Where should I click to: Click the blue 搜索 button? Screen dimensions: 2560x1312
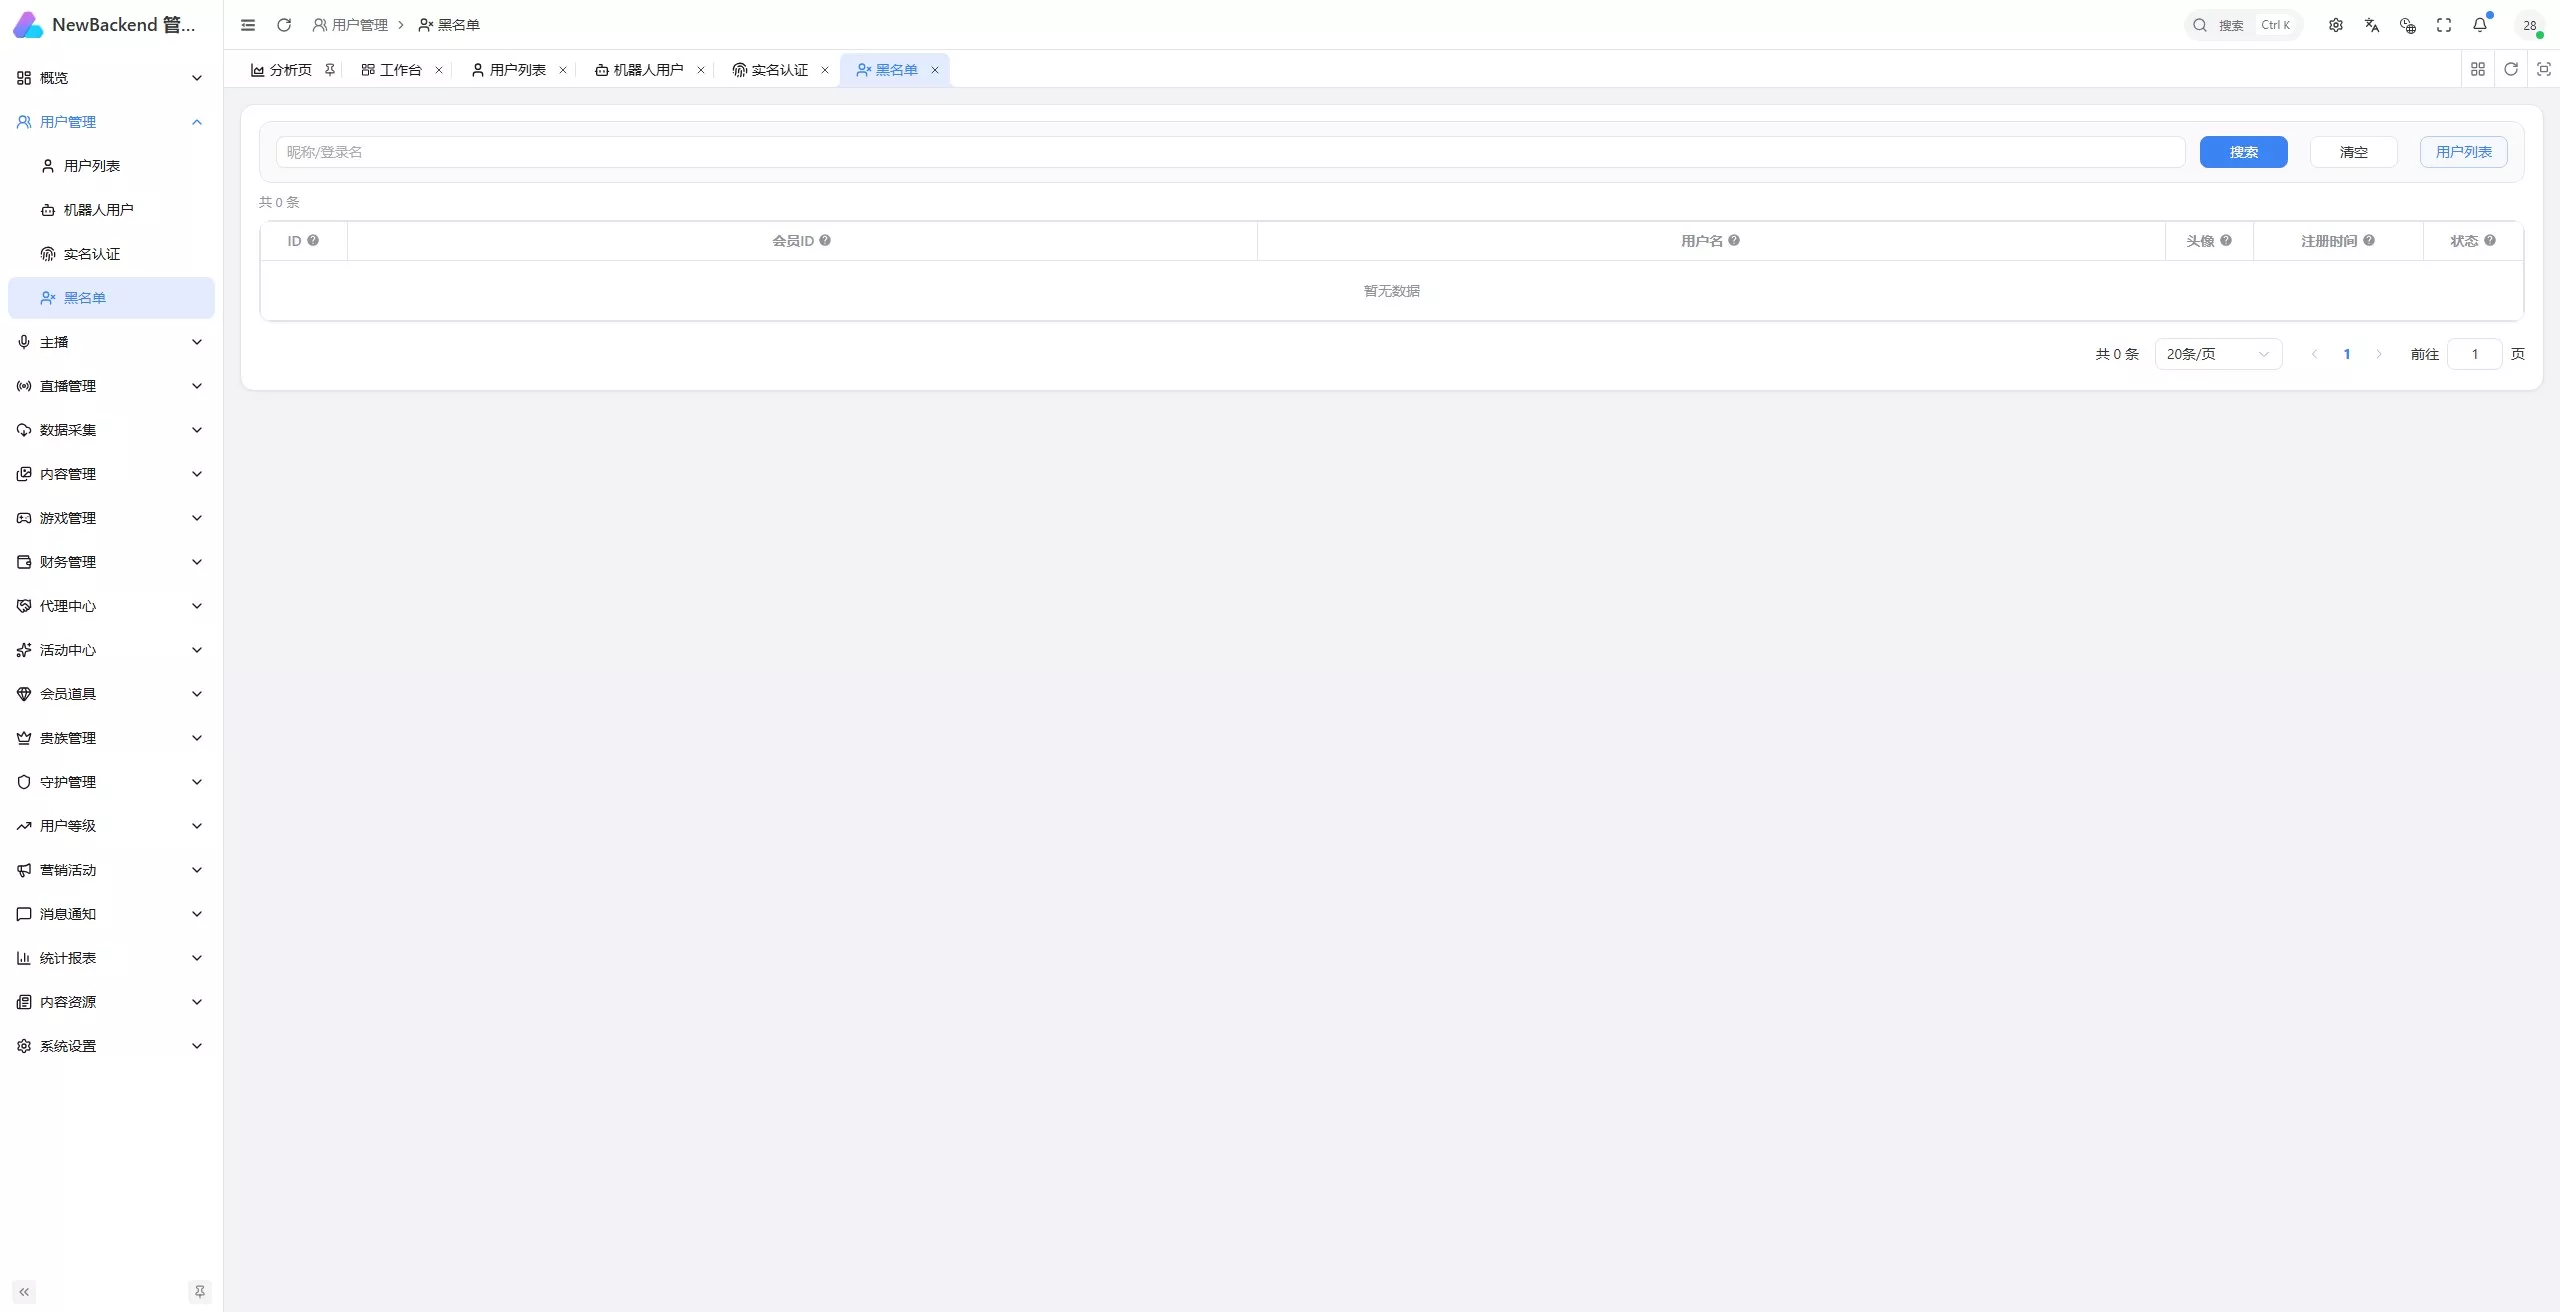click(2243, 152)
